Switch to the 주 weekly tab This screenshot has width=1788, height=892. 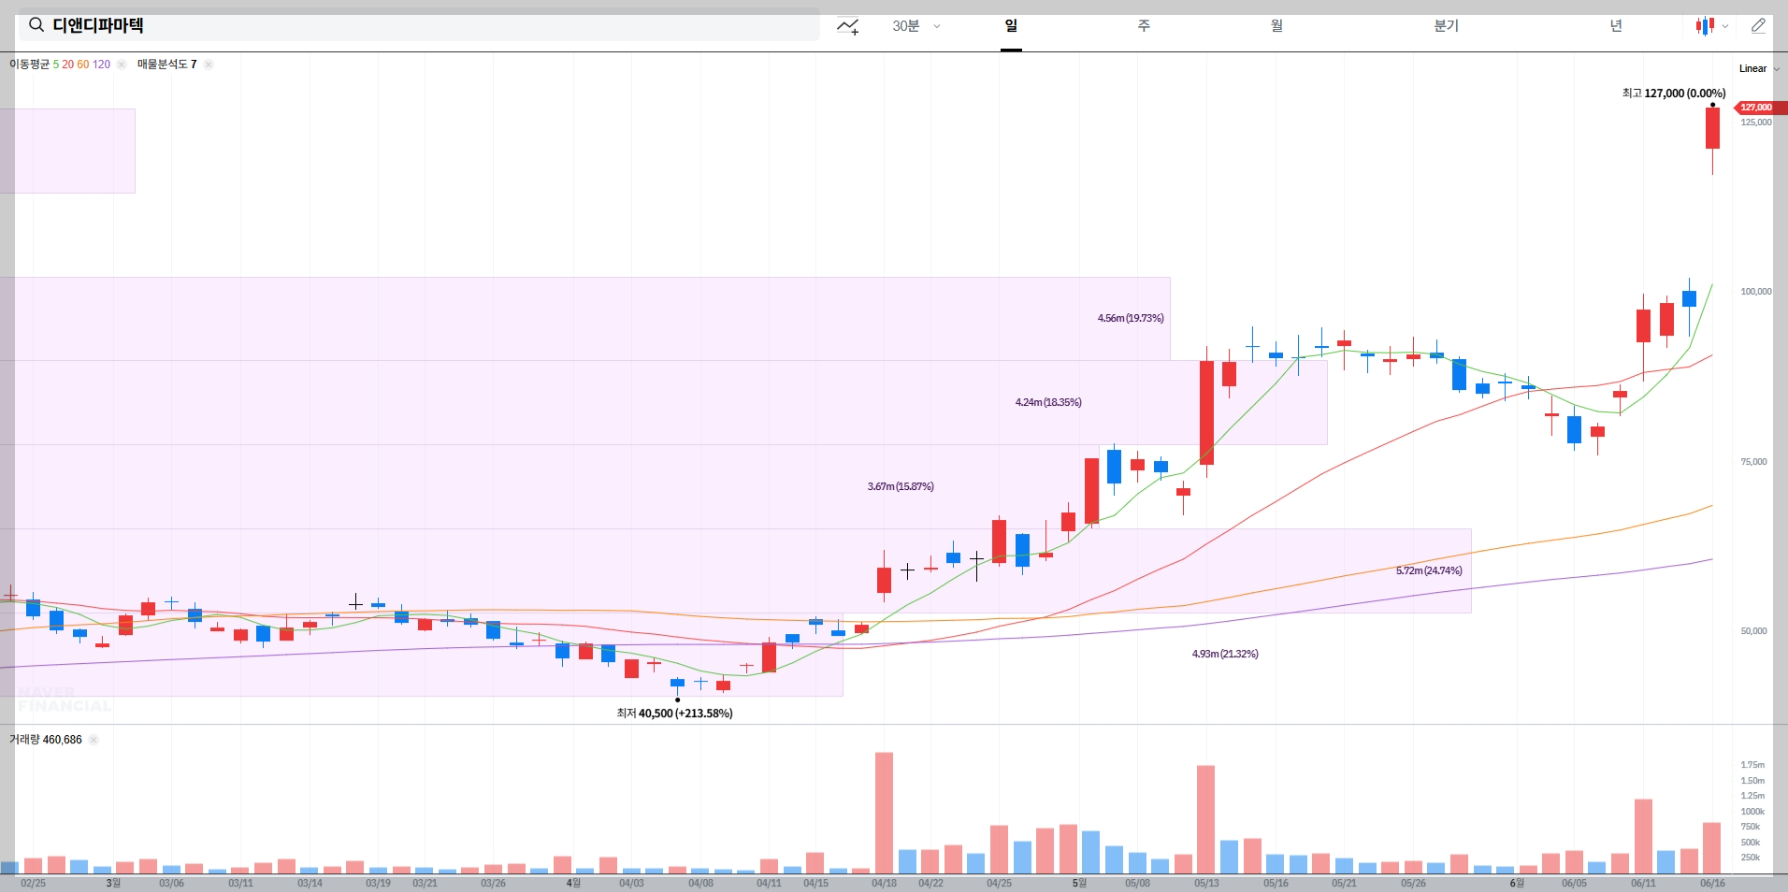point(1143,26)
